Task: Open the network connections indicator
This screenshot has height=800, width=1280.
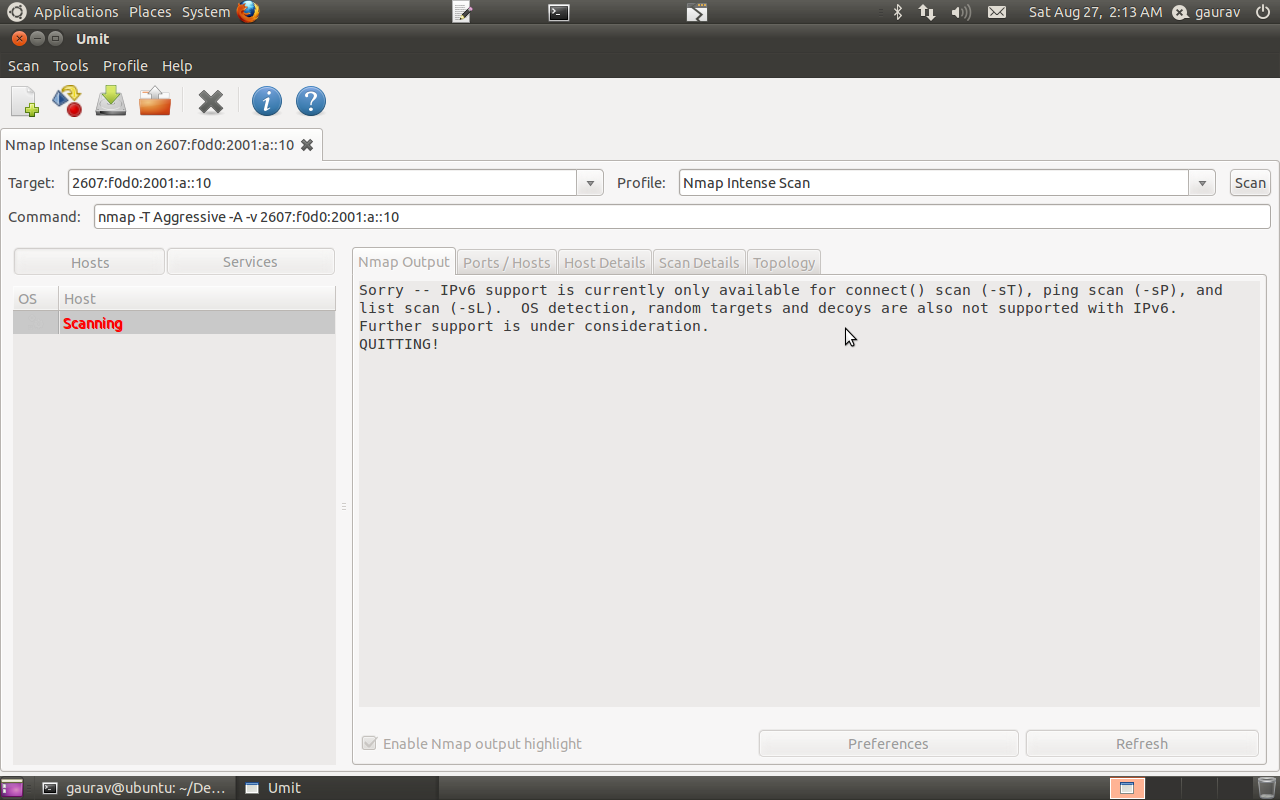Action: click(x=927, y=12)
